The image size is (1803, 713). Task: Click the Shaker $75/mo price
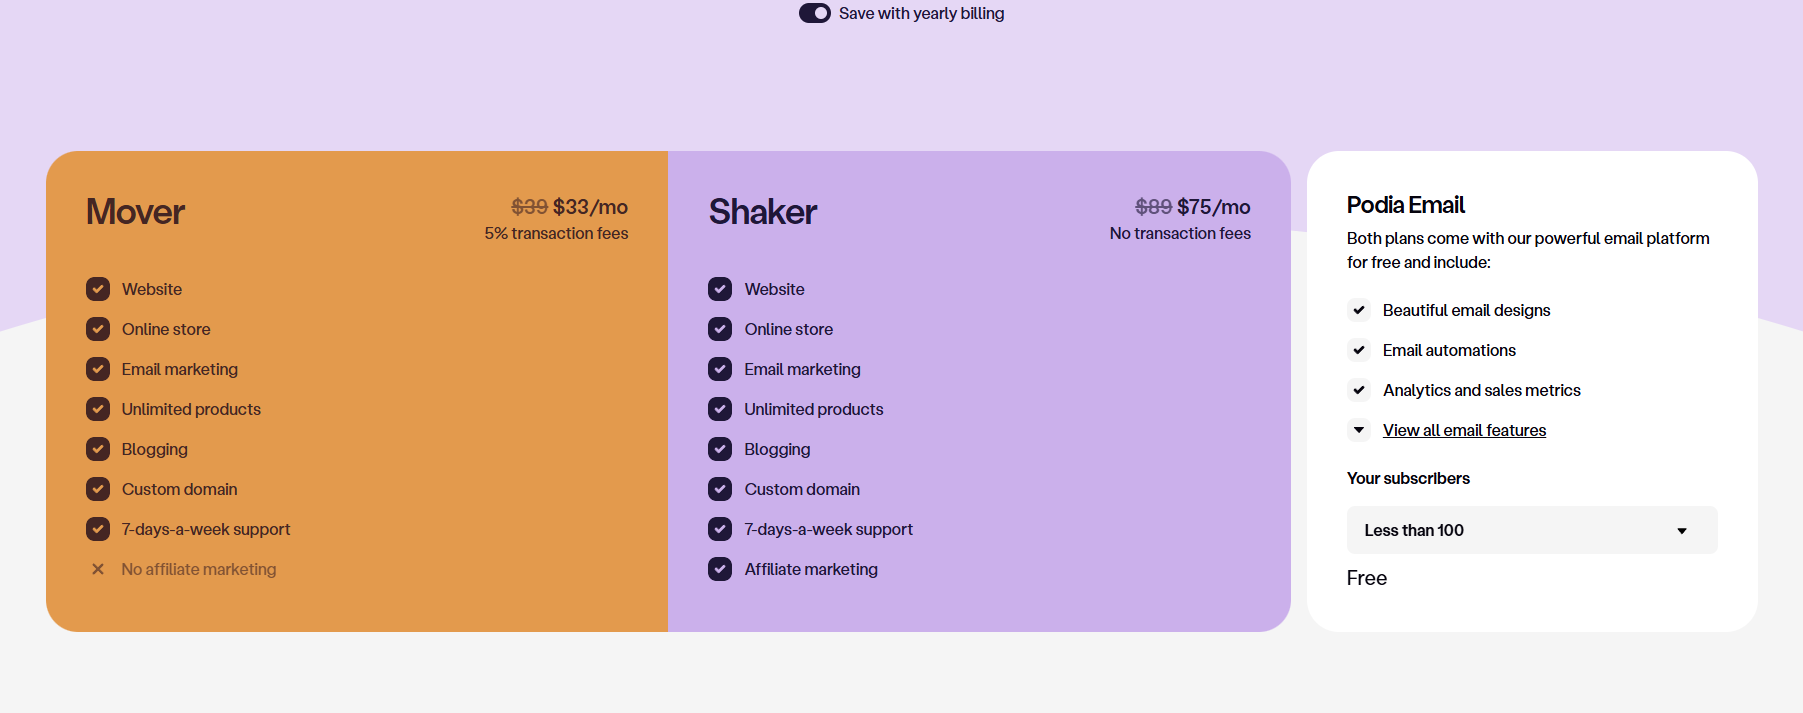(1213, 207)
